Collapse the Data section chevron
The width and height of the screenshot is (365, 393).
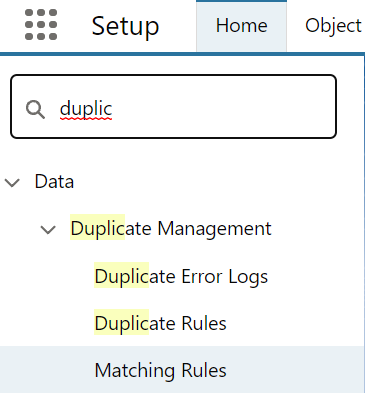point(12,183)
